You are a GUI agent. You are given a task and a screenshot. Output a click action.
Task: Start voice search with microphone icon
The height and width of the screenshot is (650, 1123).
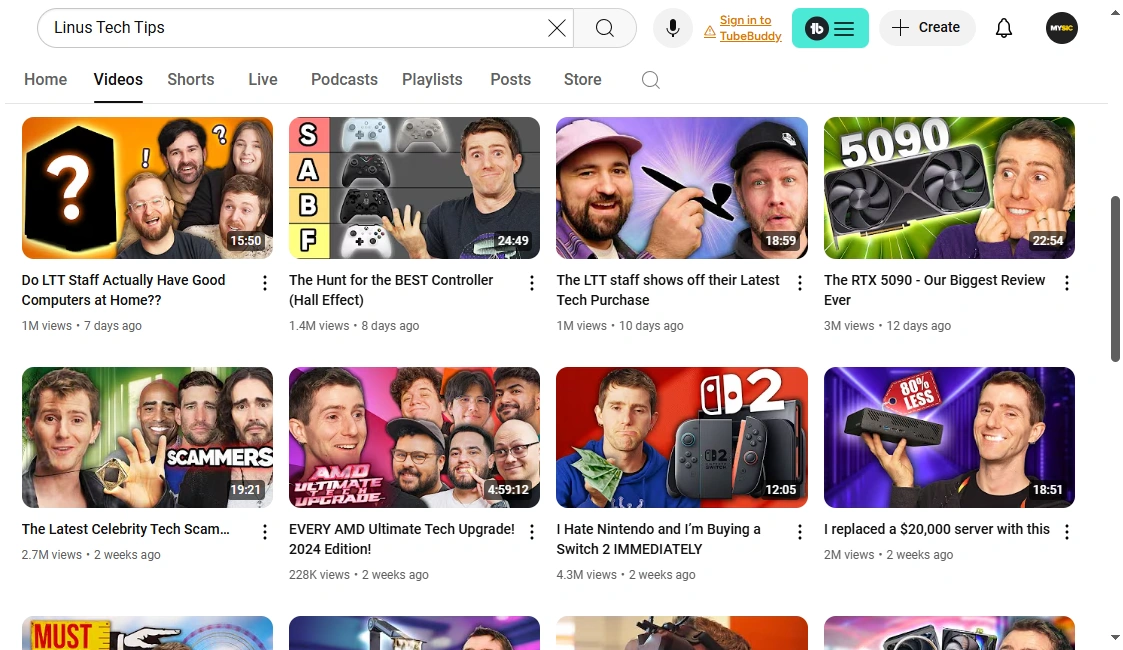(x=673, y=28)
